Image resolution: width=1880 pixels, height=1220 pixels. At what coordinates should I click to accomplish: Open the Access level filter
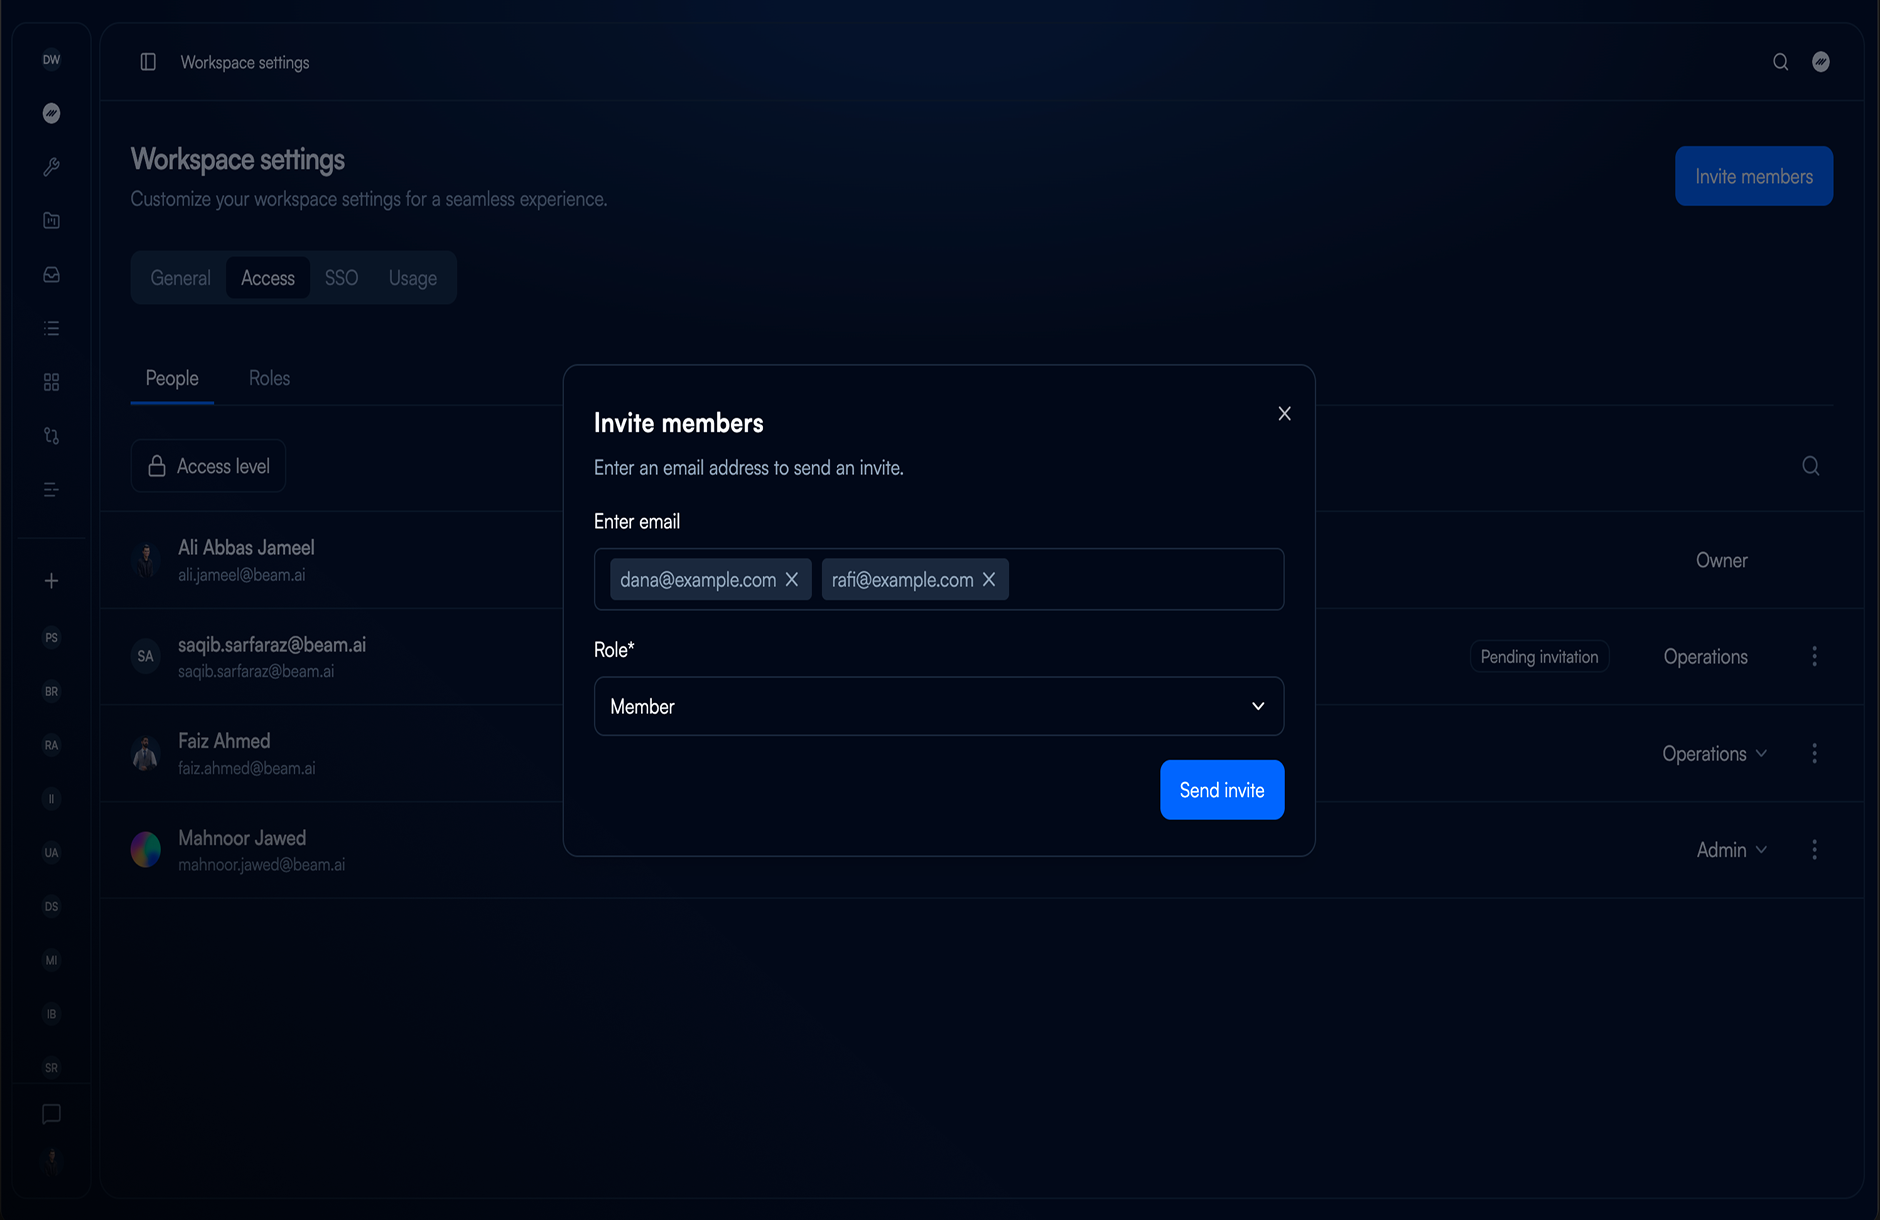pos(208,466)
